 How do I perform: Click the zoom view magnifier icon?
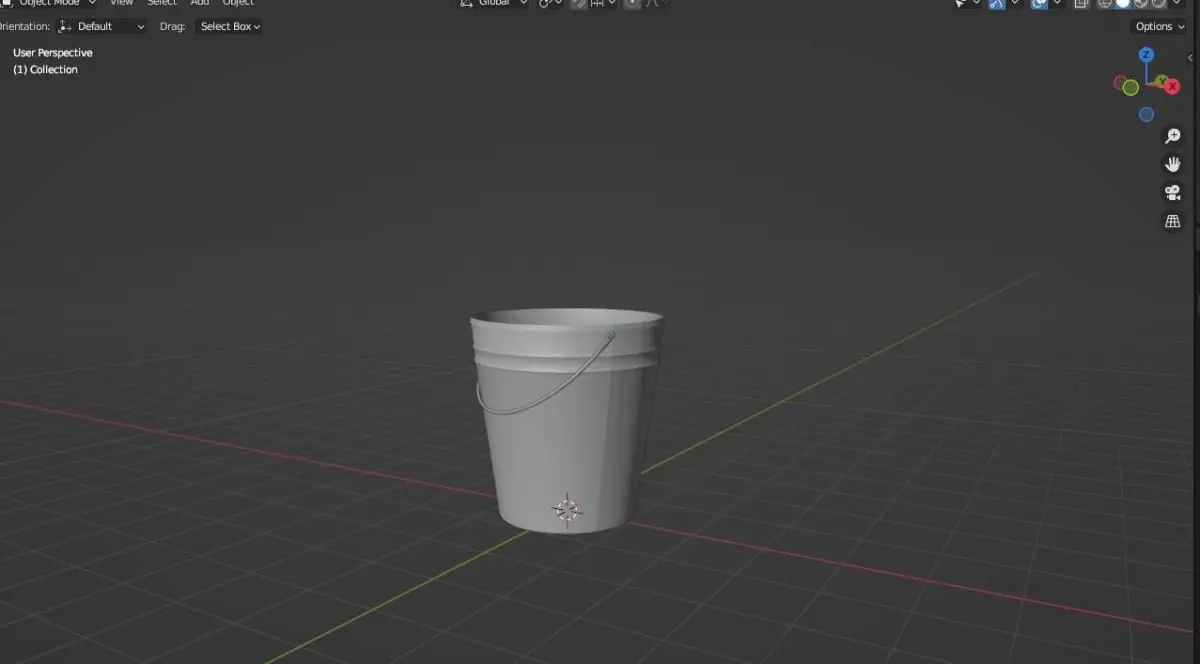pos(1173,136)
